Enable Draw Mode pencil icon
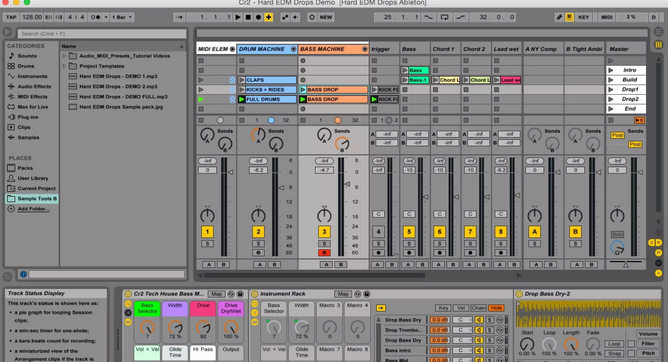The image size is (668, 362). pyautogui.click(x=559, y=17)
